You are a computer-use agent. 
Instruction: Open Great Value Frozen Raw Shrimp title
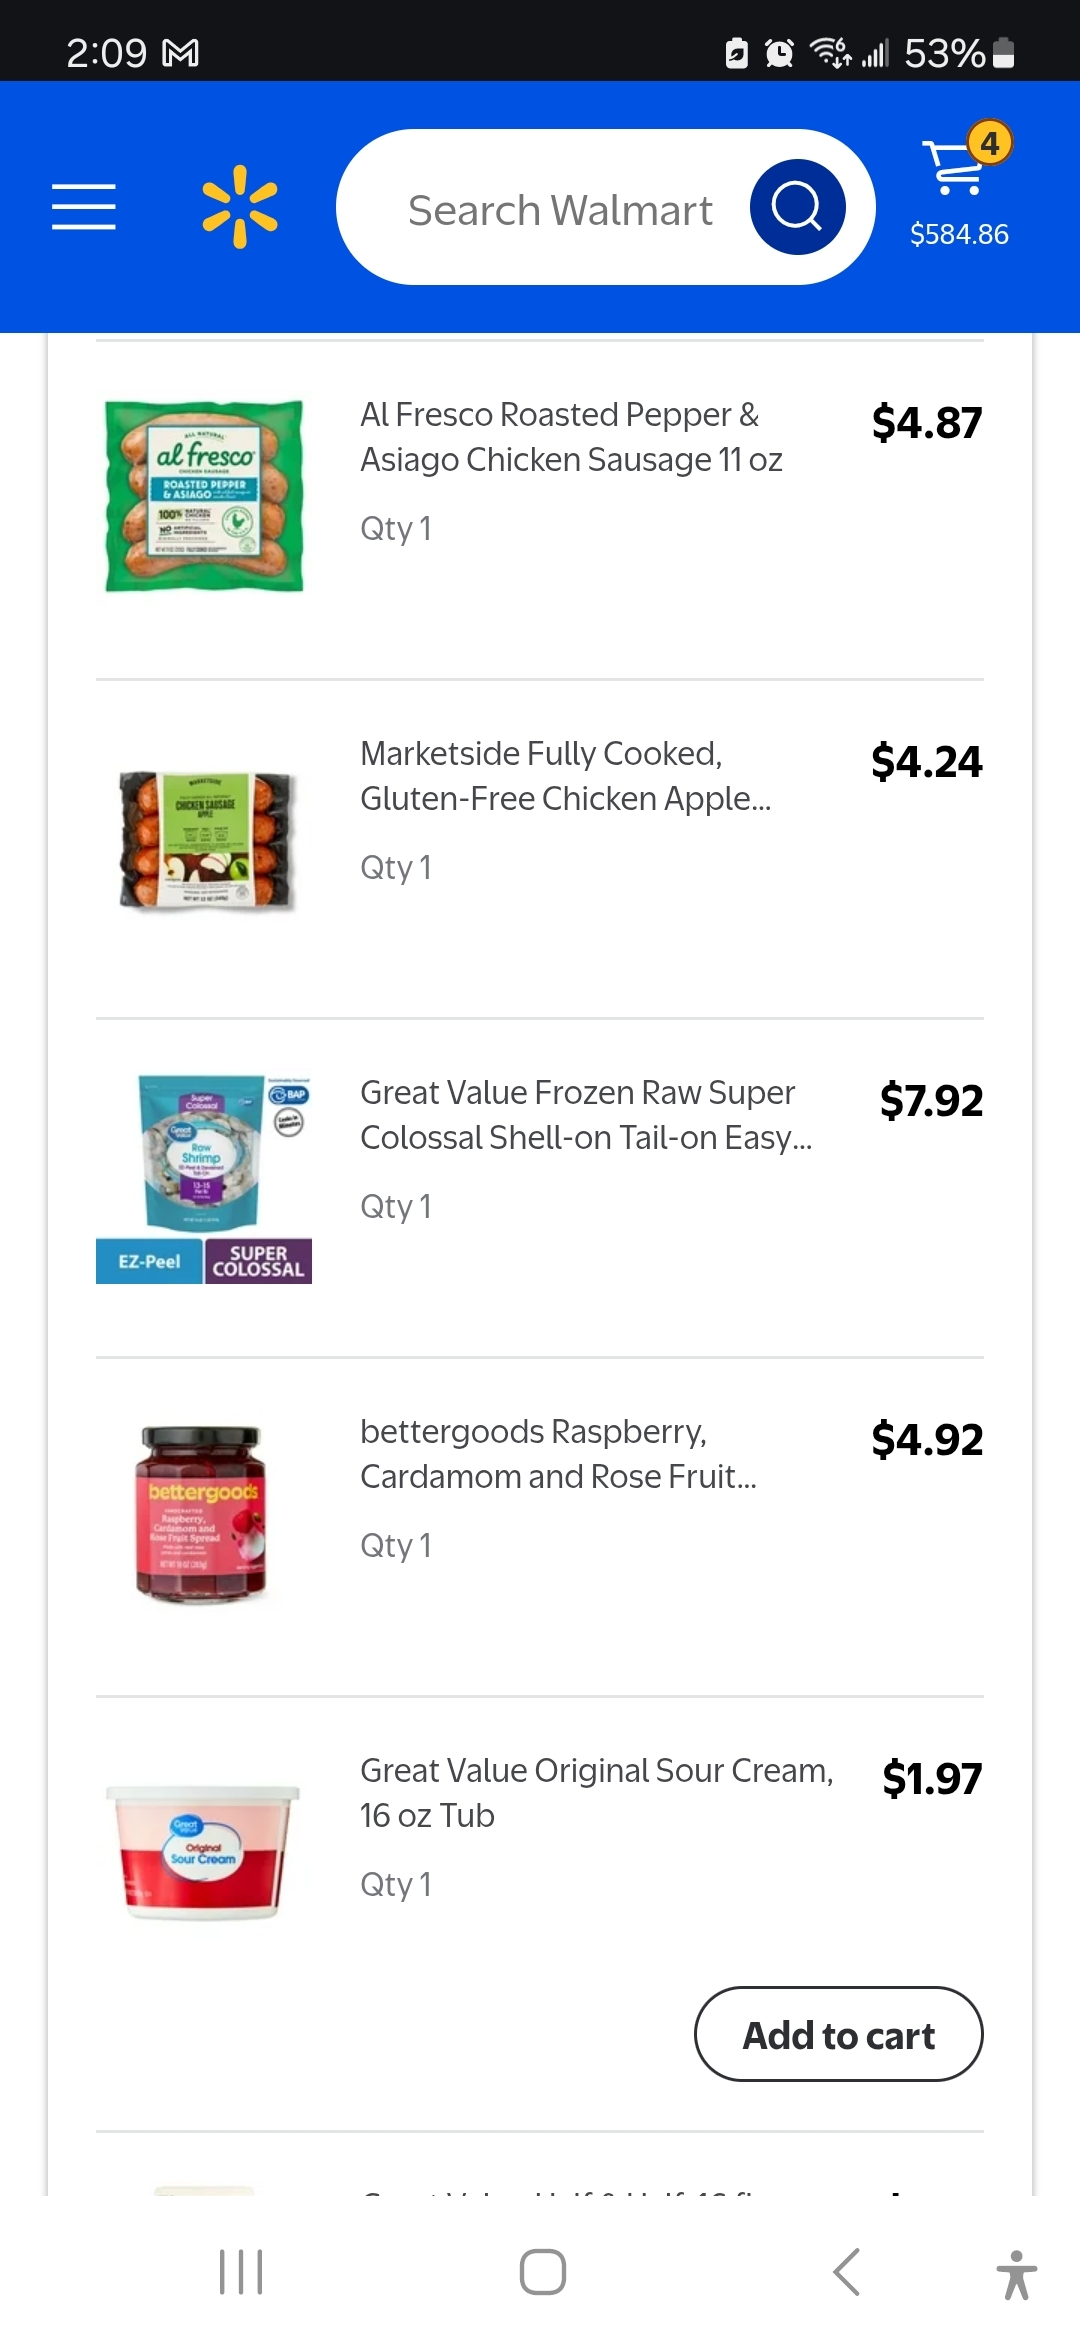pyautogui.click(x=585, y=1115)
